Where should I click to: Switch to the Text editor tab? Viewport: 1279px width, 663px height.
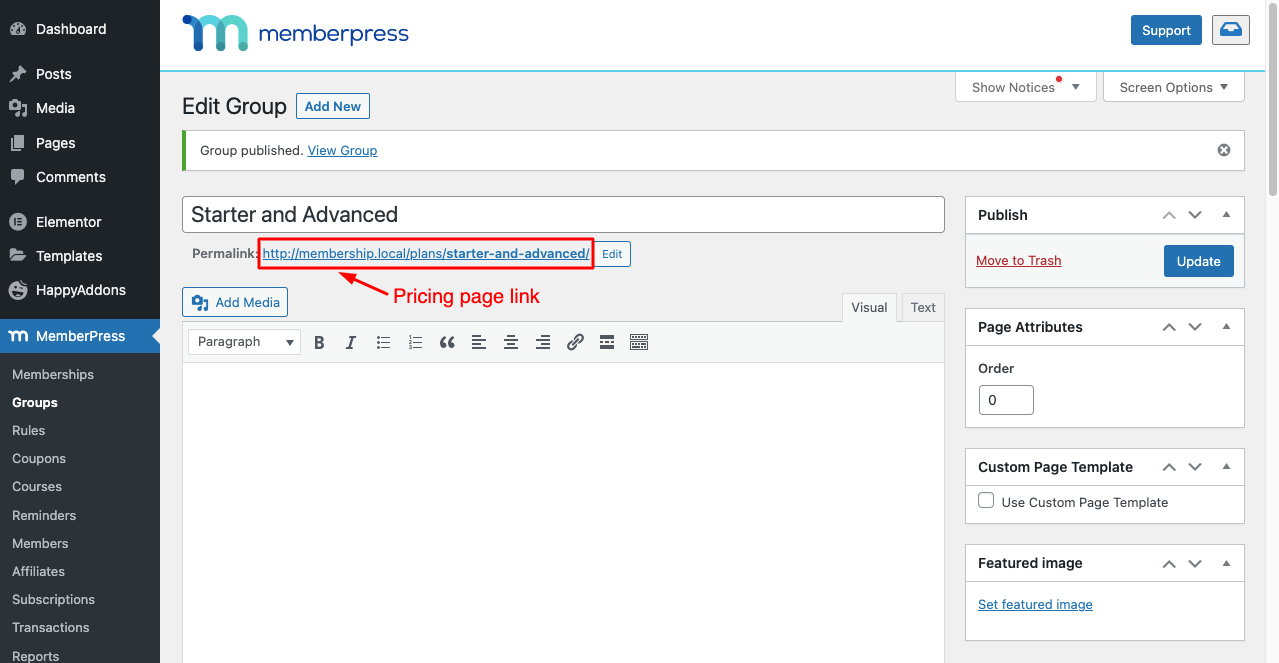[x=923, y=307]
